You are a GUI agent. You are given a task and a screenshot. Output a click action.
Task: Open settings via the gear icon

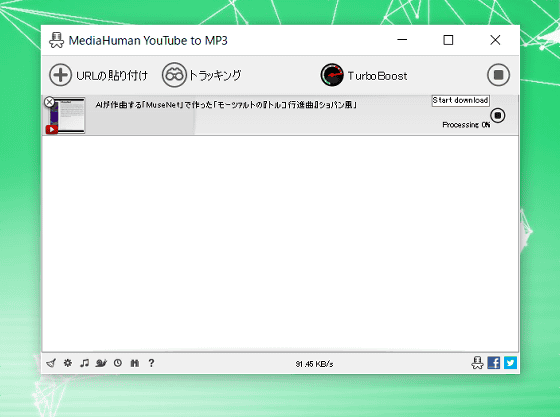68,363
